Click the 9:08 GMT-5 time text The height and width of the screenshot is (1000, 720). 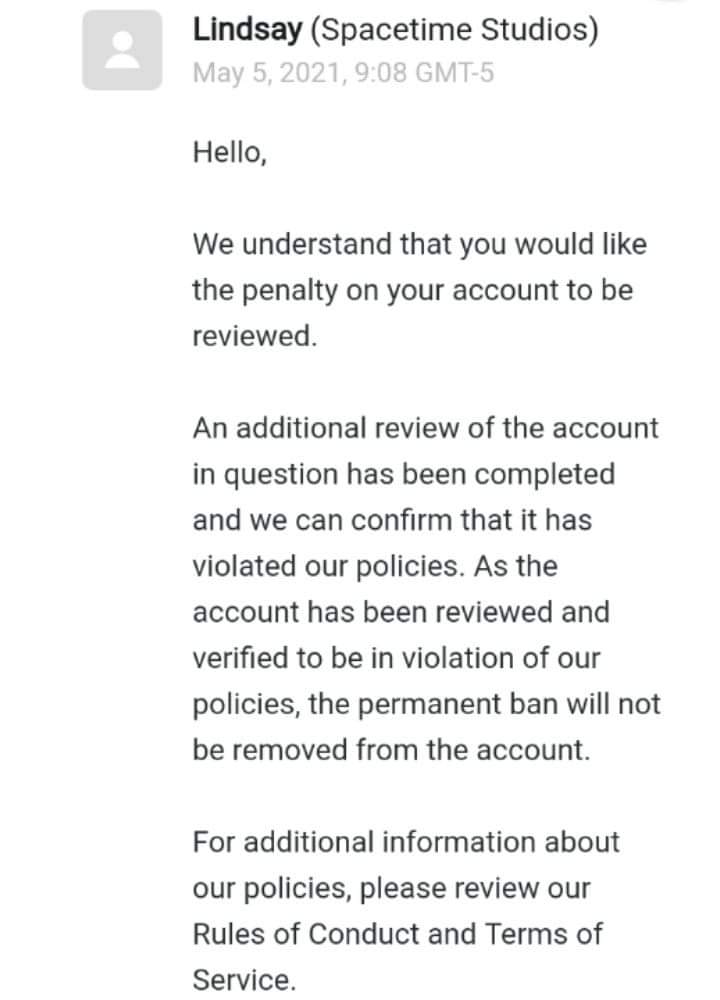coord(424,73)
